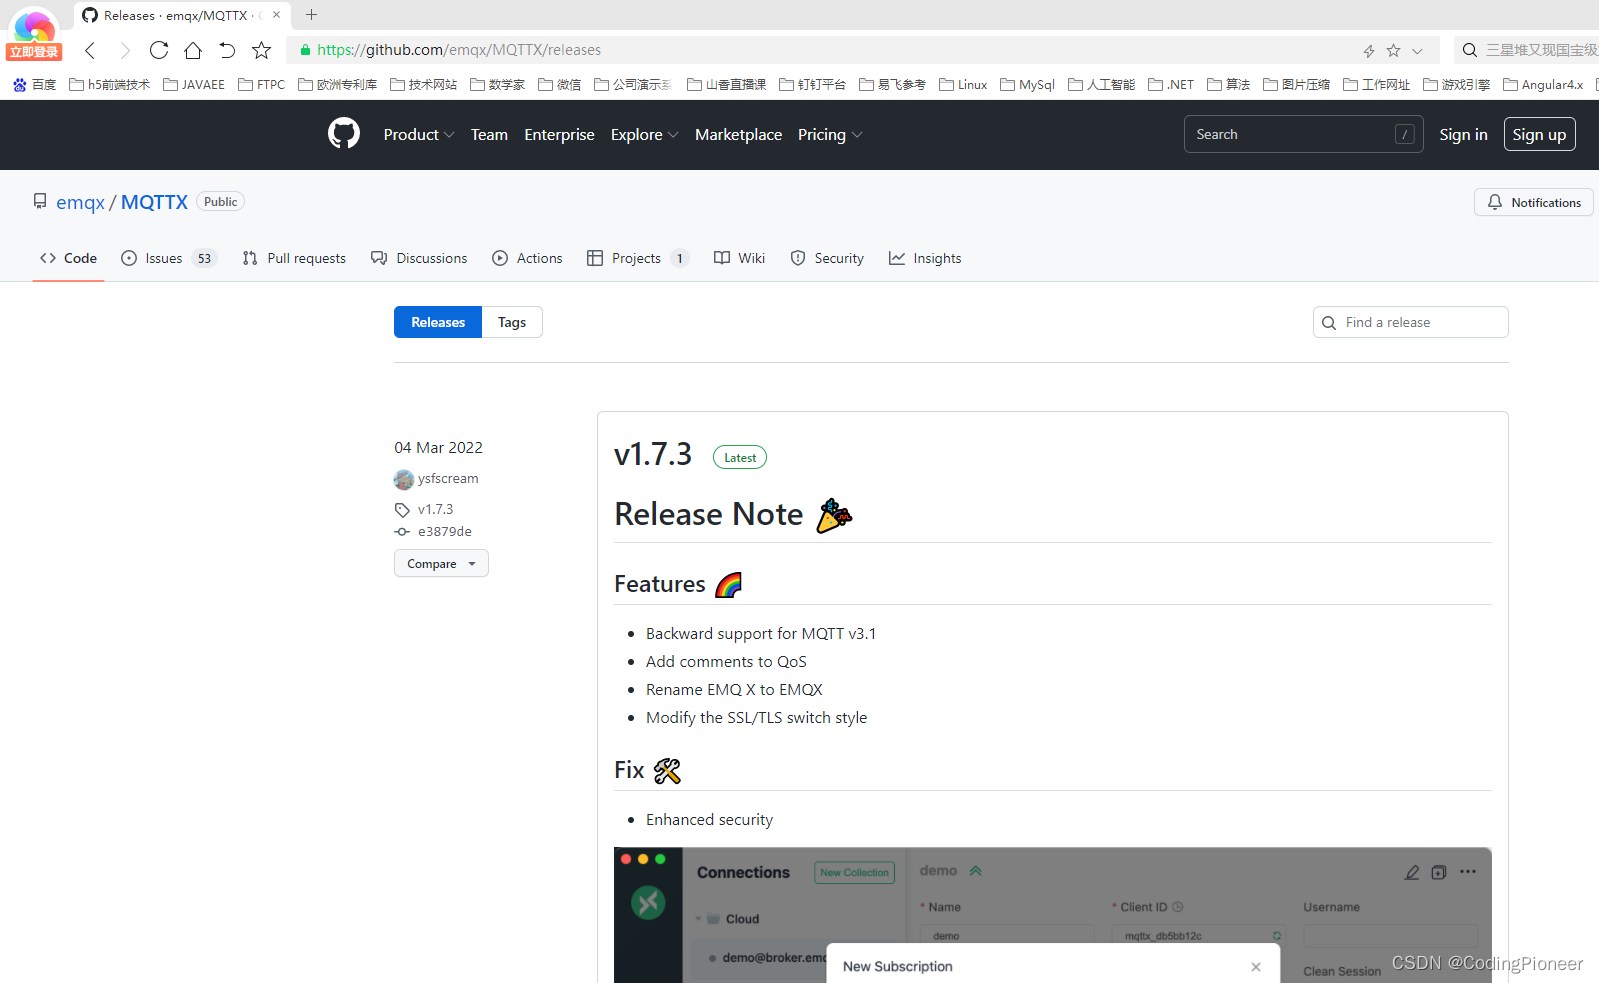Click the tag icon next to v1.7.3

[402, 510]
